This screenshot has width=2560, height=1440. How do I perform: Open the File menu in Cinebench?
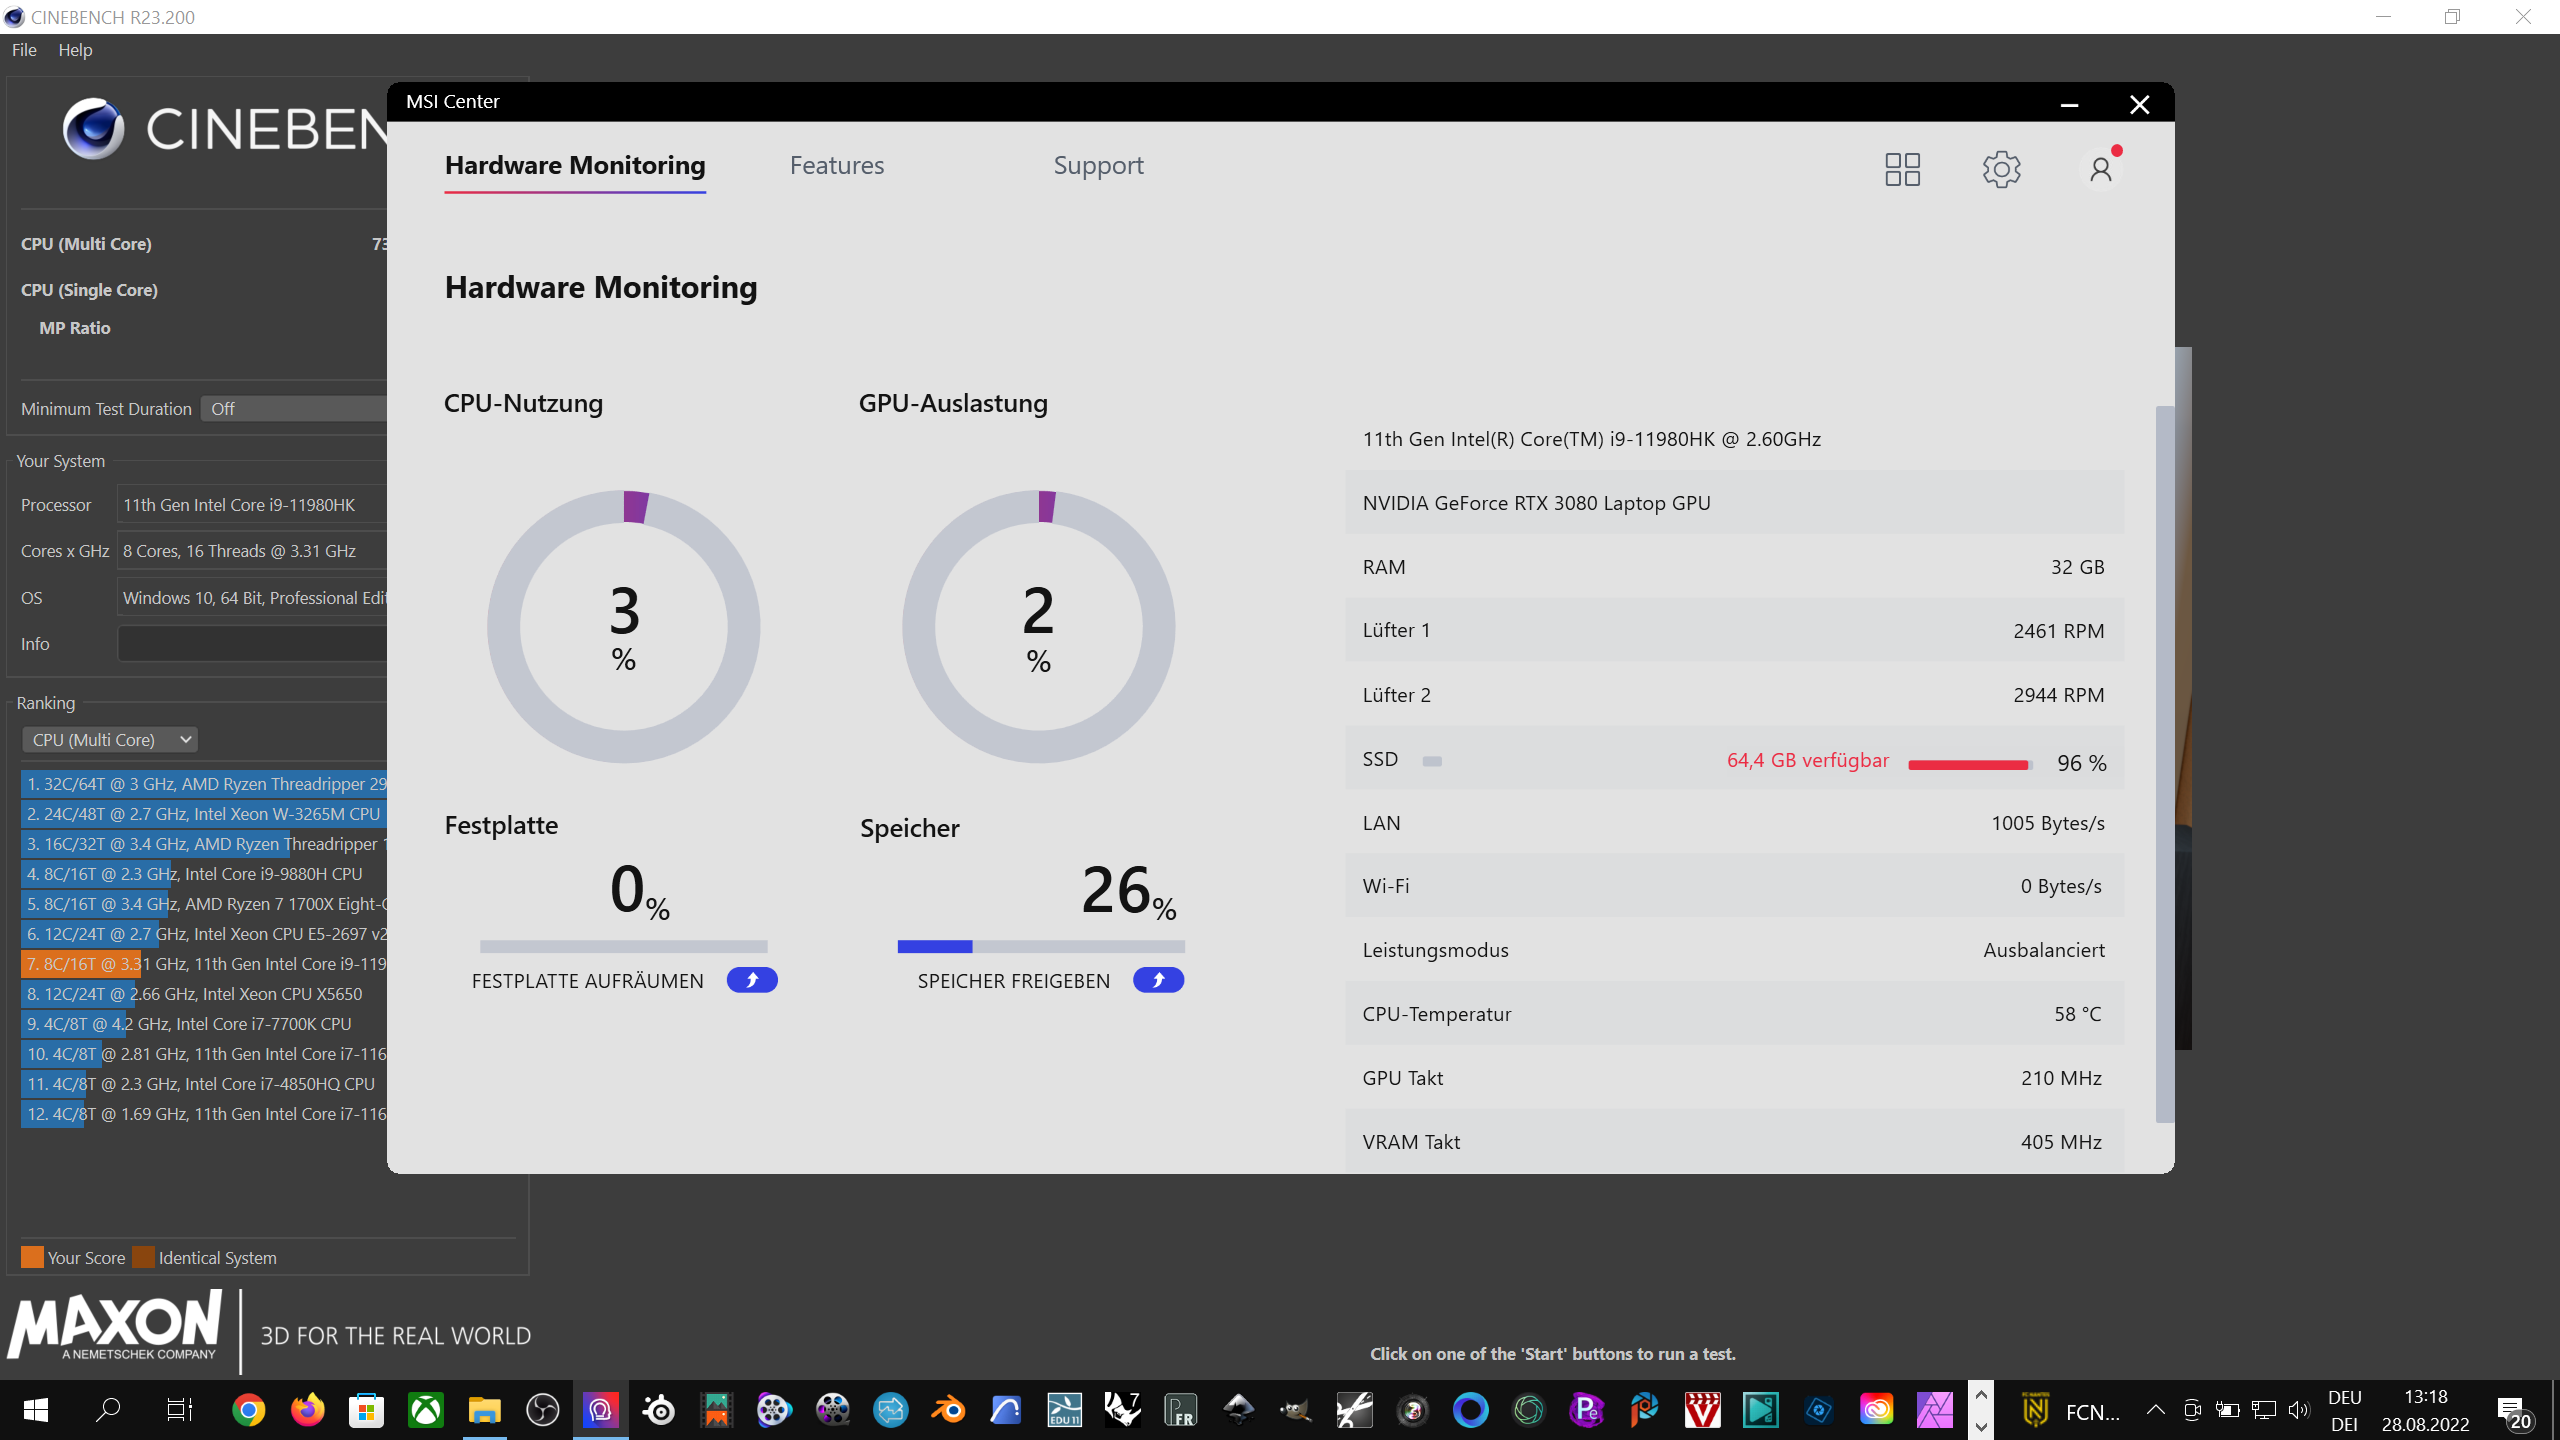point(24,50)
